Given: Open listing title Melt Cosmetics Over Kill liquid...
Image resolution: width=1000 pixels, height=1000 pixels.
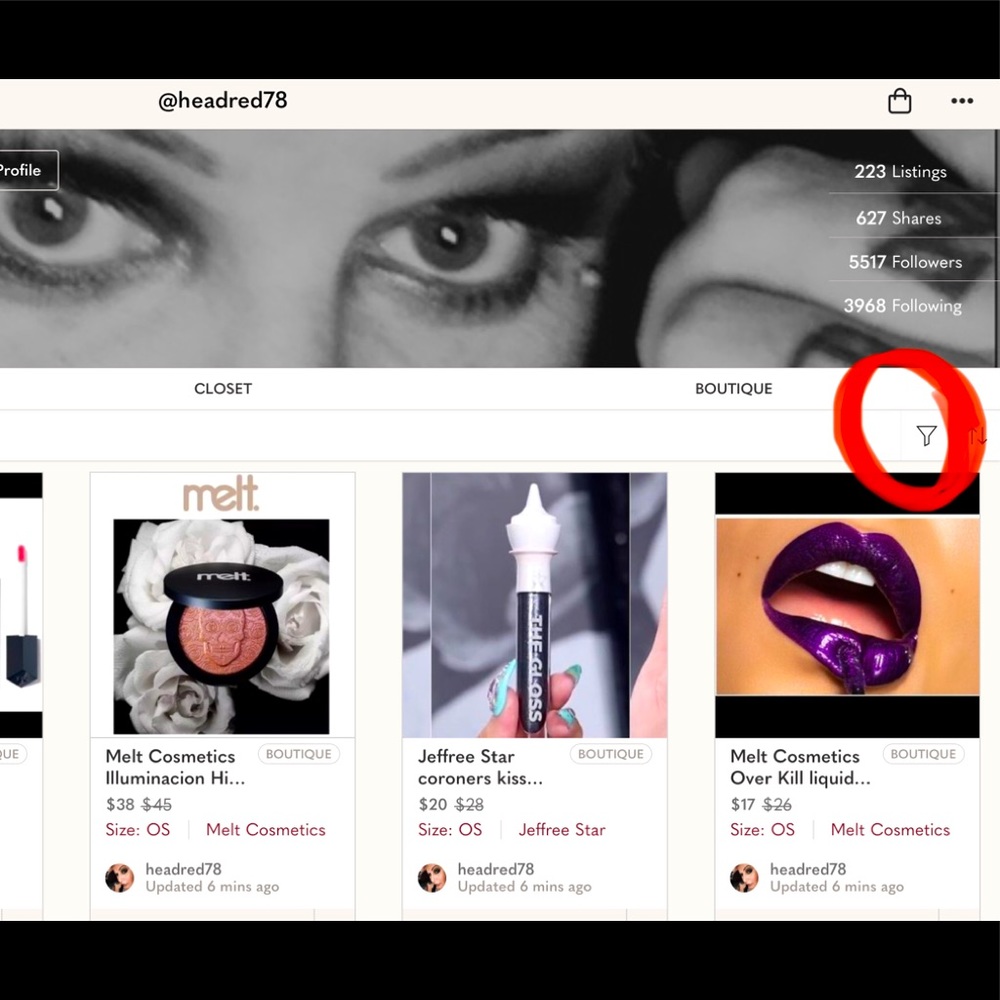Looking at the screenshot, I should tap(800, 767).
